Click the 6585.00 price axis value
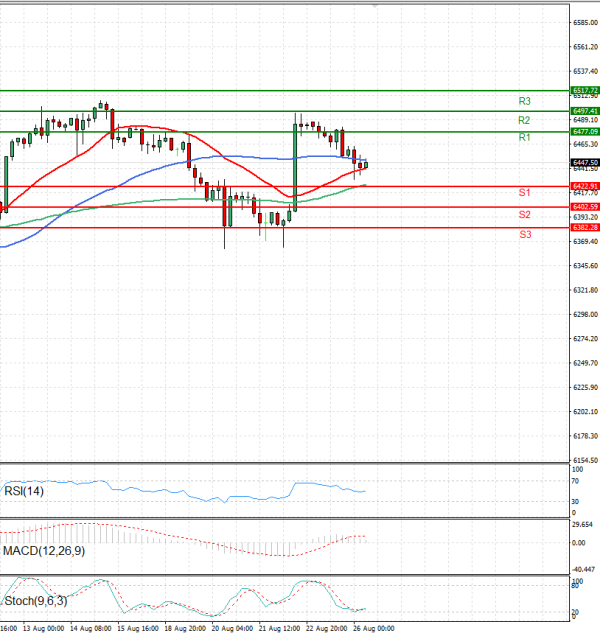The height and width of the screenshot is (636, 600). [x=585, y=23]
